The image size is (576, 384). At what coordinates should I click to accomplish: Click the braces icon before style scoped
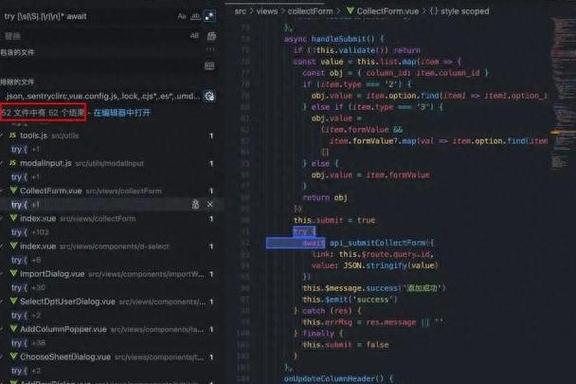[x=434, y=11]
